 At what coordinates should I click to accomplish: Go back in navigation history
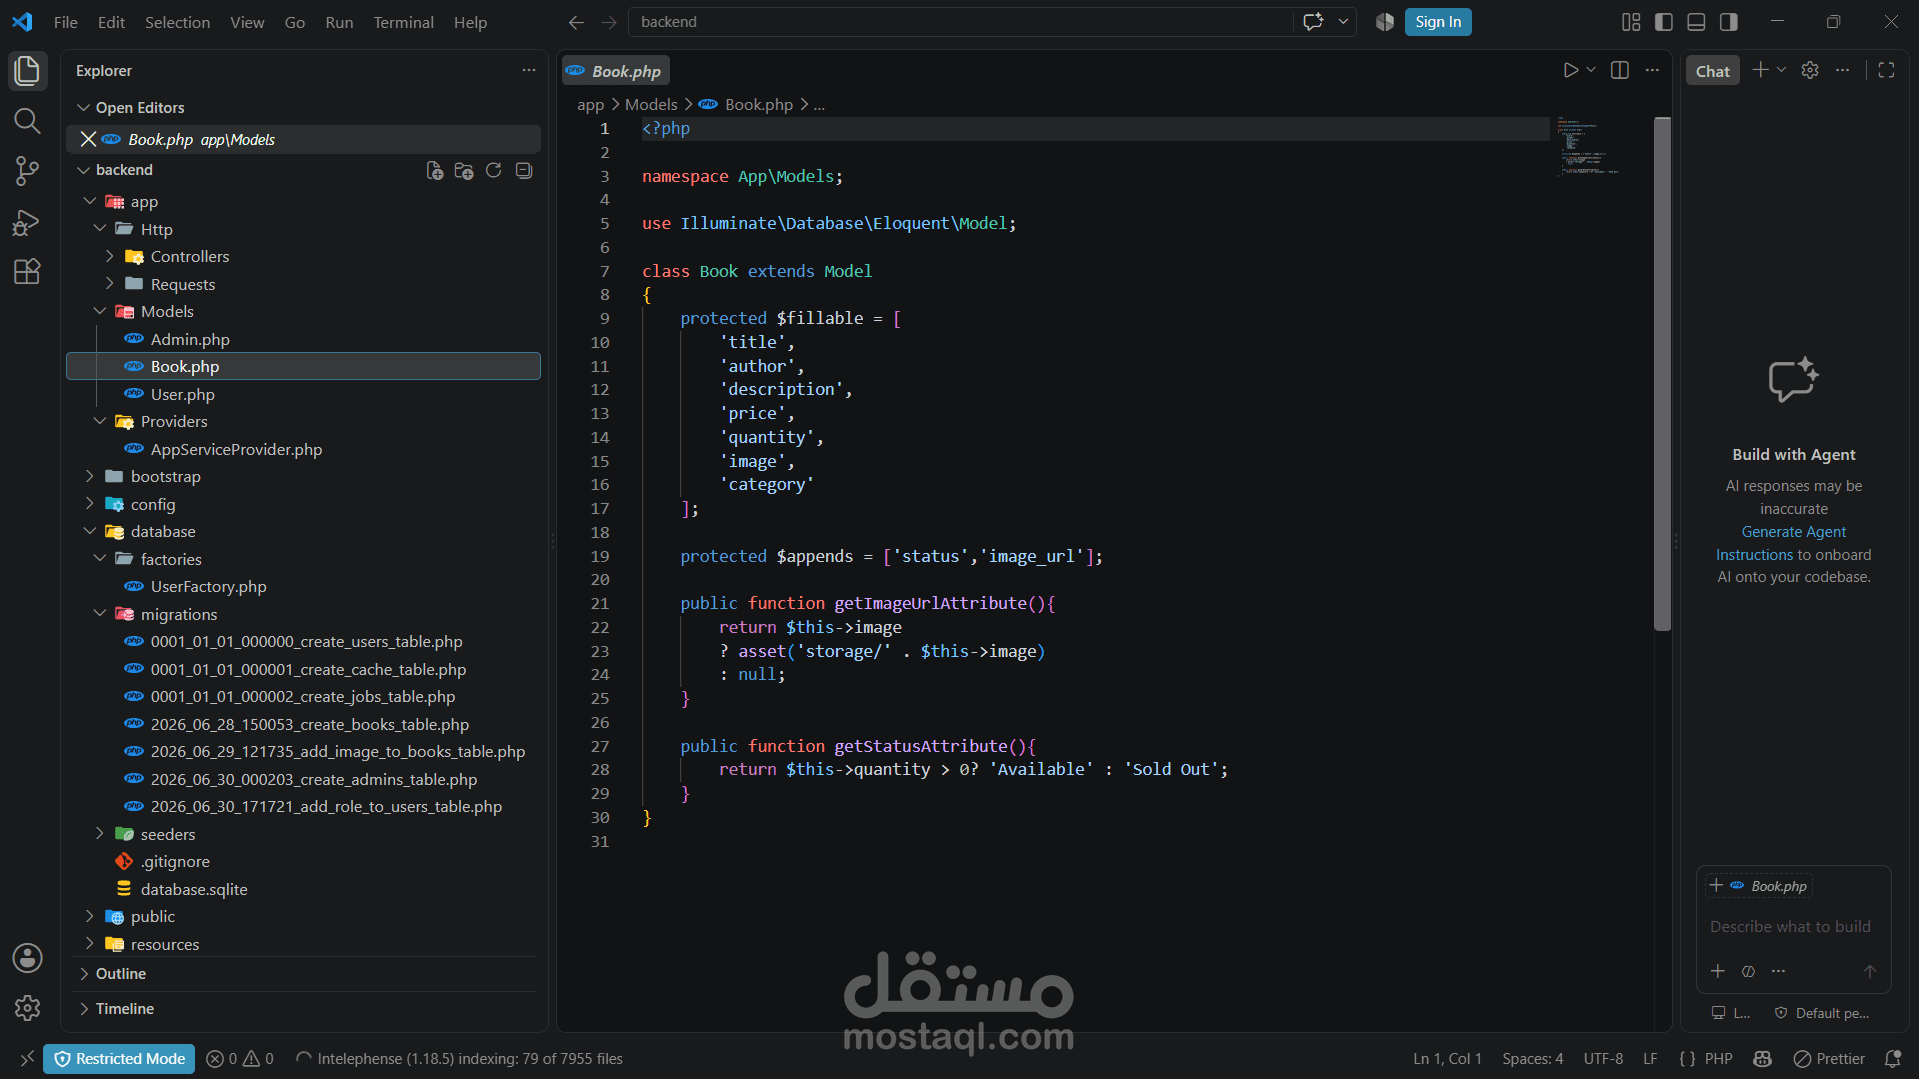[576, 22]
